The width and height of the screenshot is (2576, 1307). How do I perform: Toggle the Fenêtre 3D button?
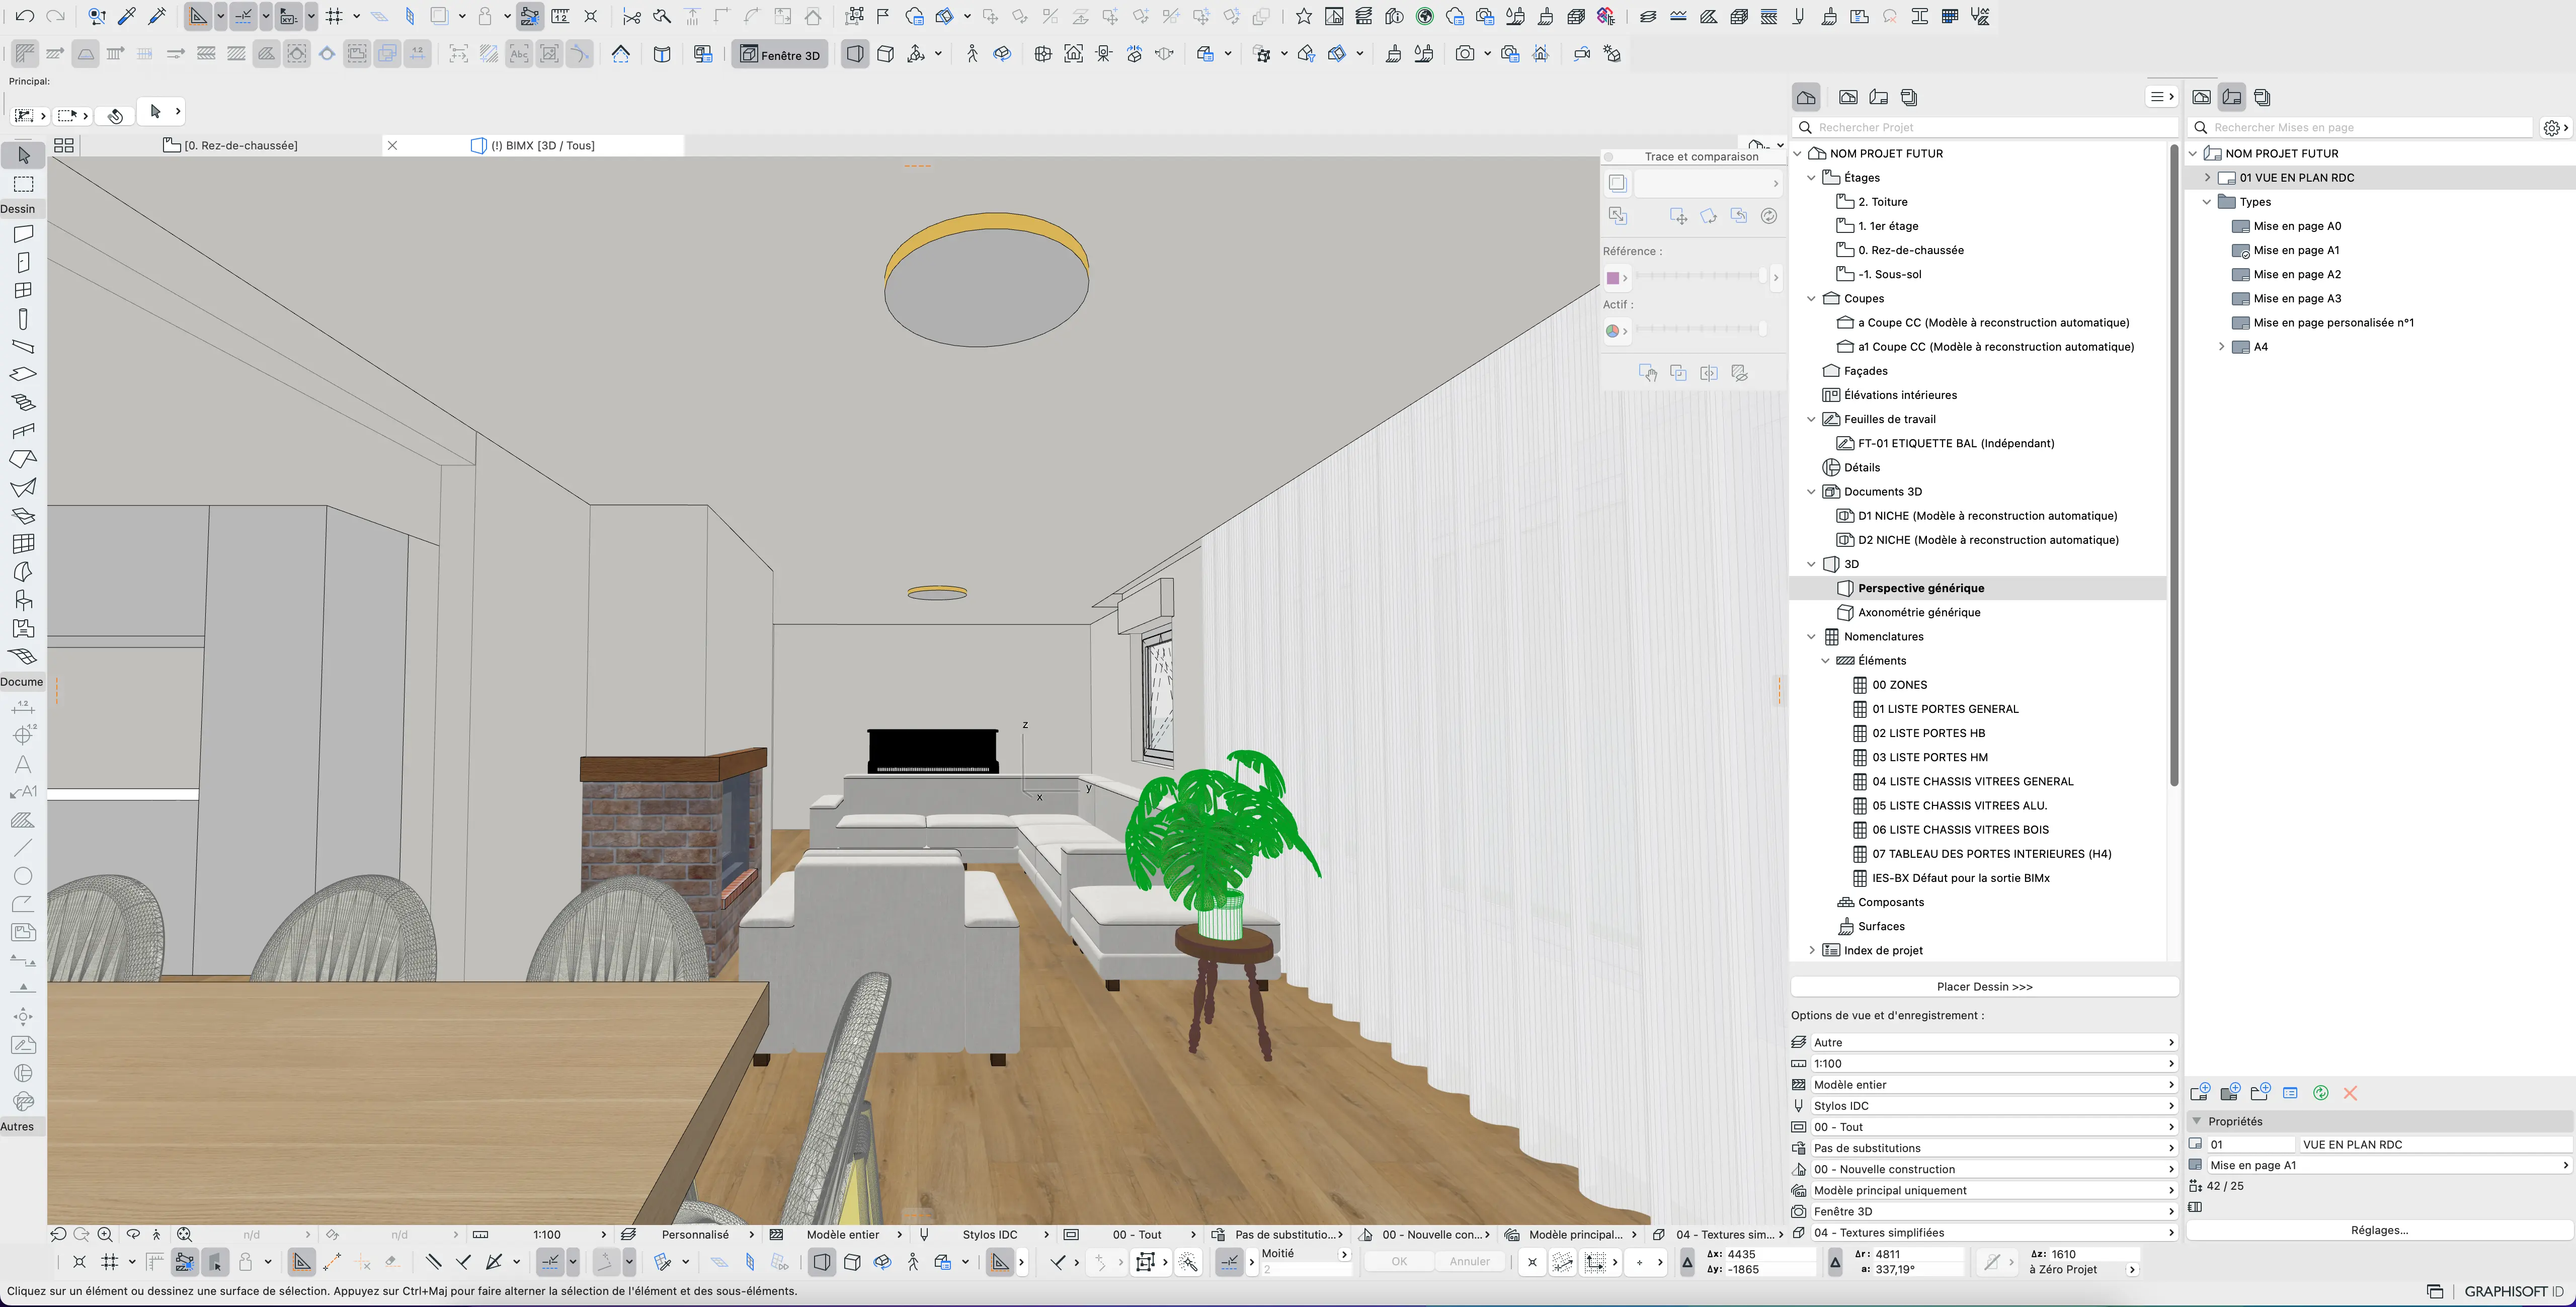coord(780,55)
